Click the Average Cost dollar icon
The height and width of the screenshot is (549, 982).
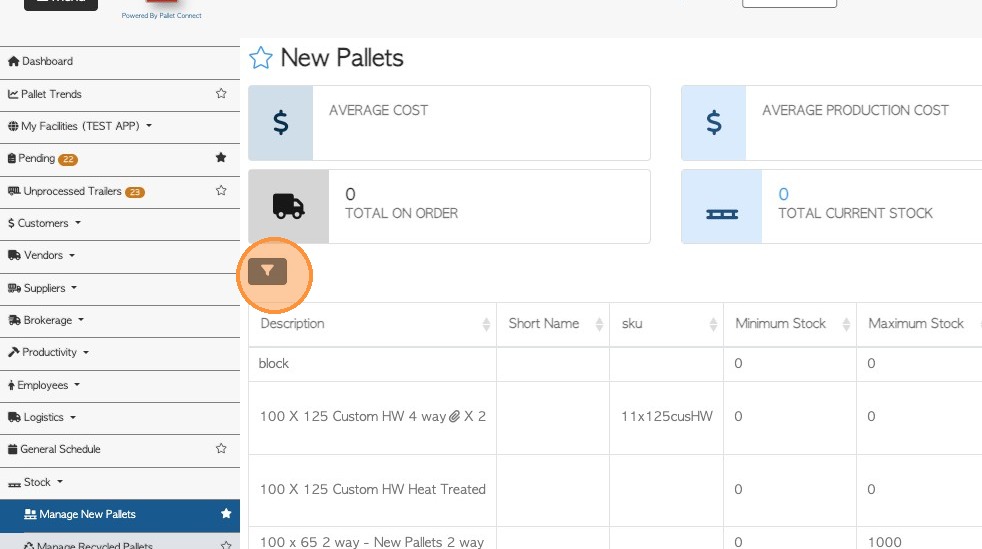pyautogui.click(x=281, y=123)
